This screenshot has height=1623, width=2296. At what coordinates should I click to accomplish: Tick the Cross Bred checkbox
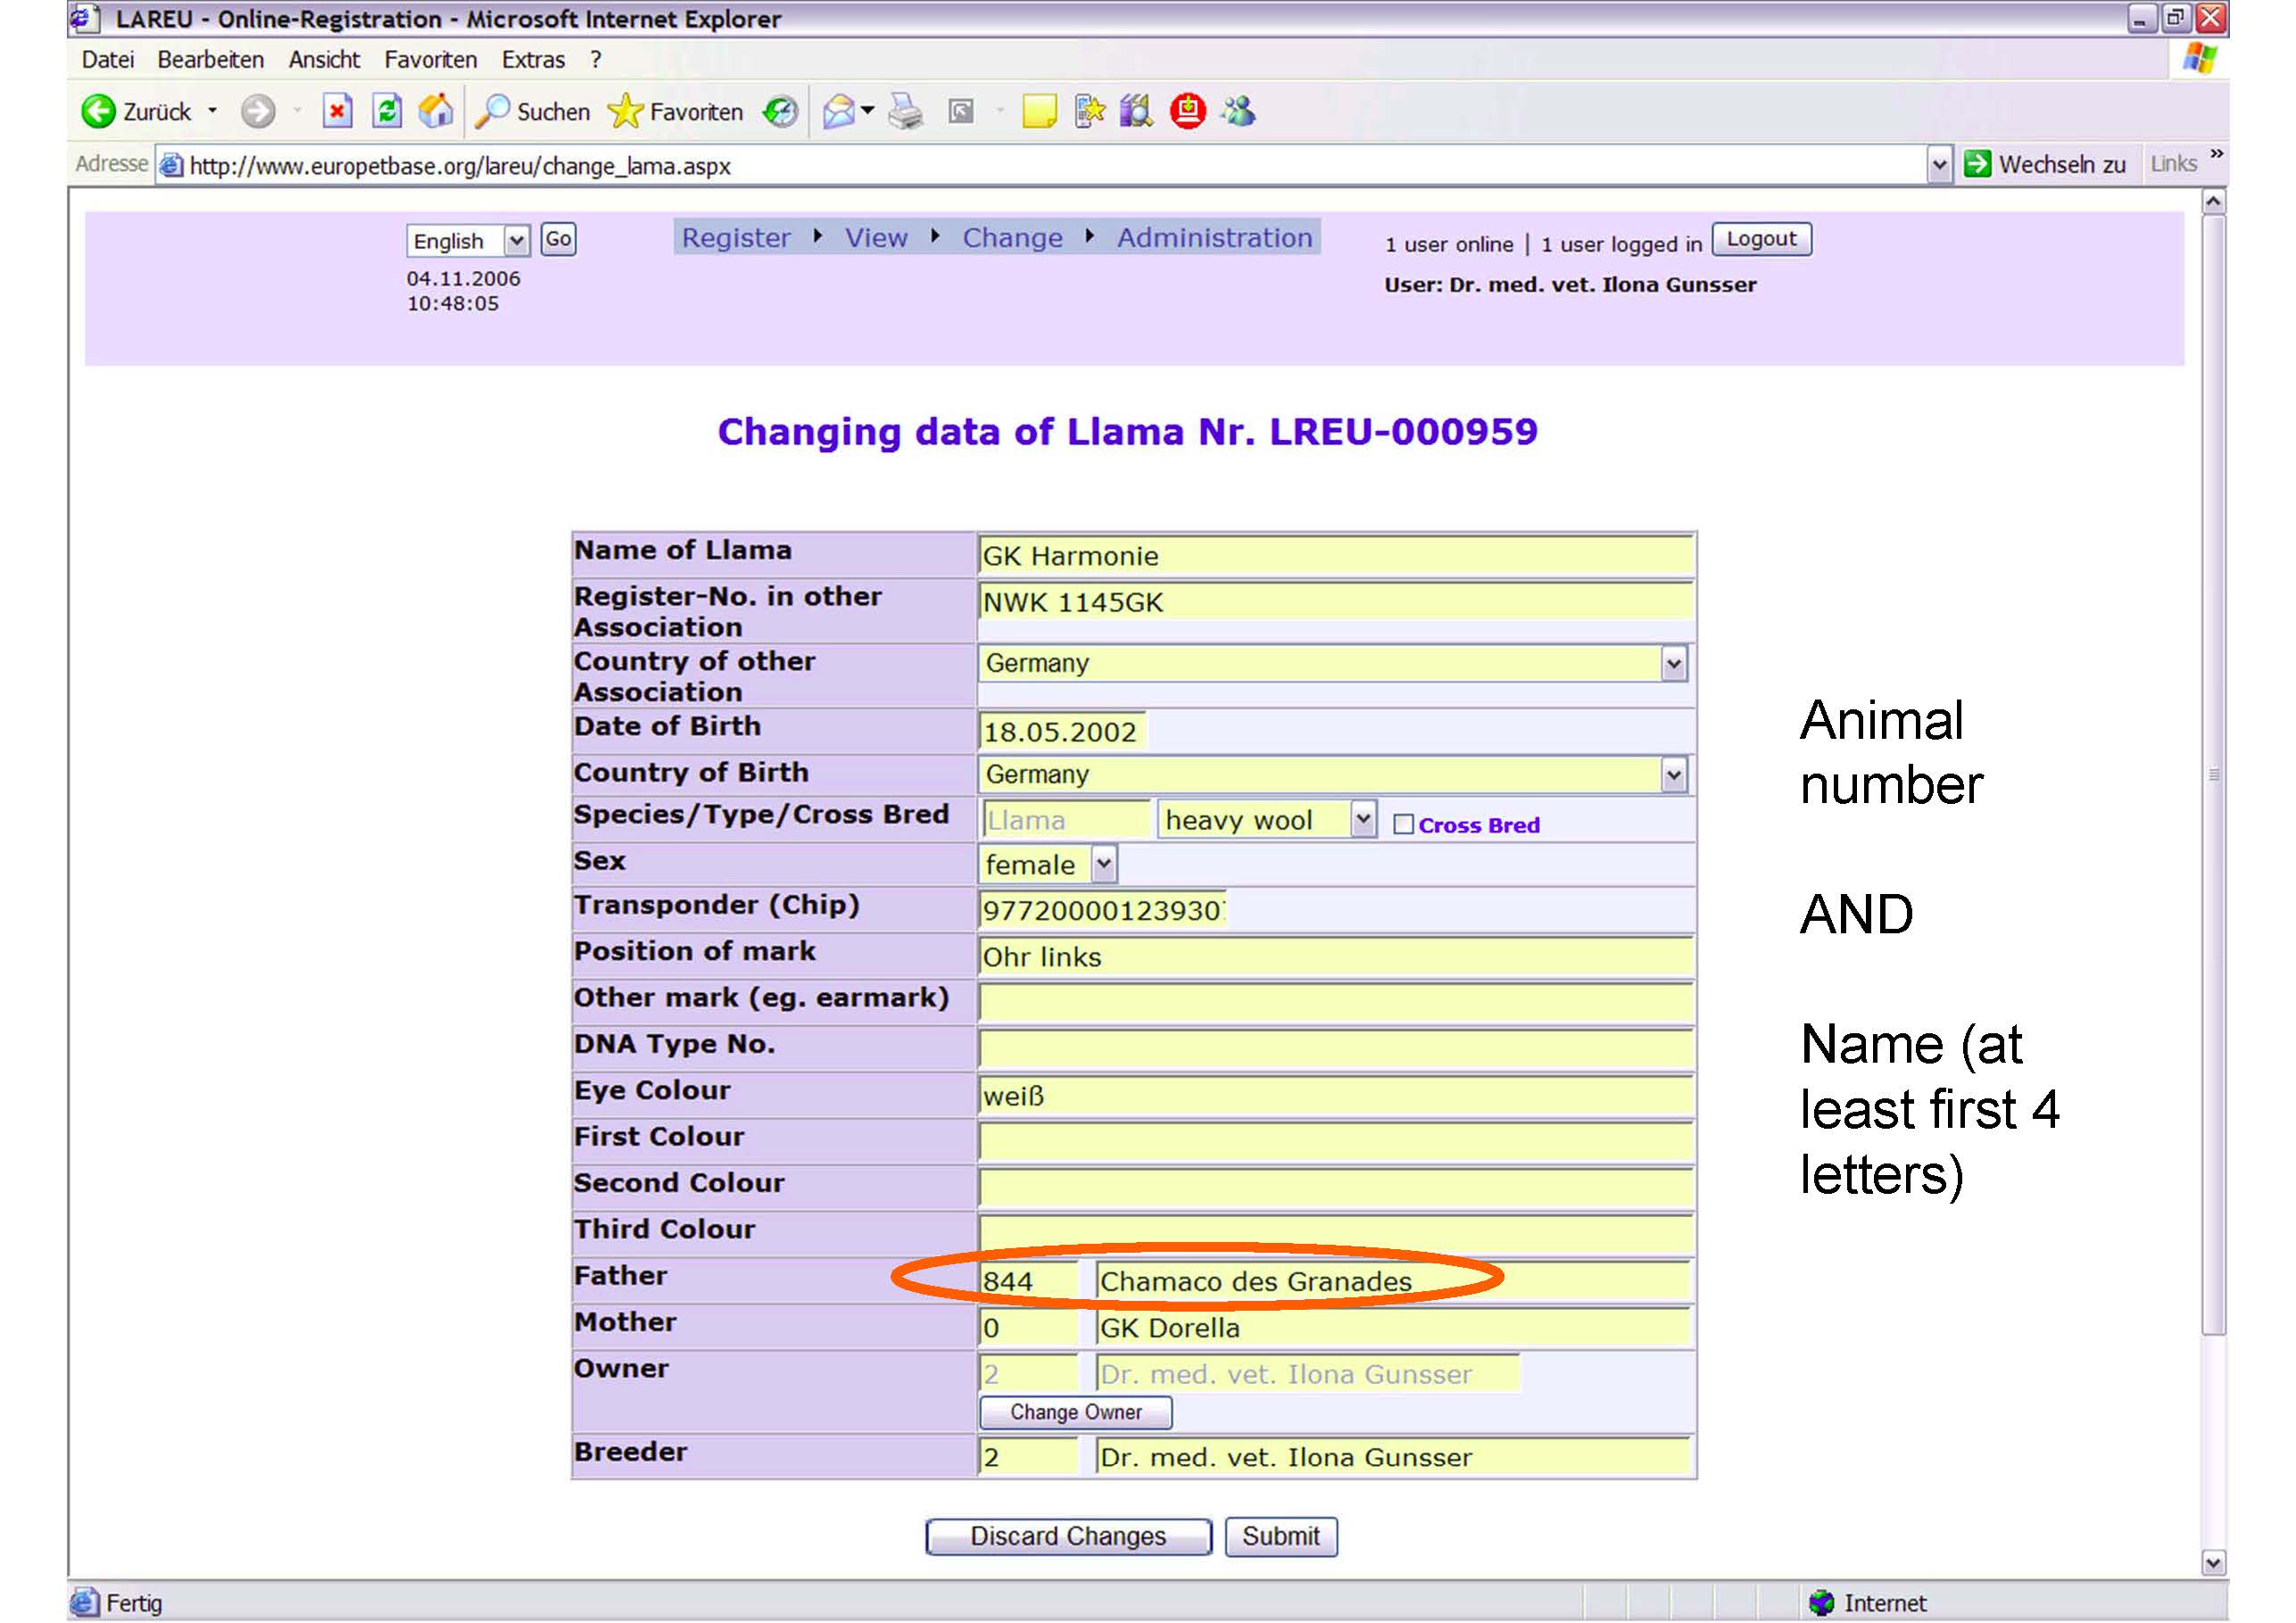(x=1403, y=825)
